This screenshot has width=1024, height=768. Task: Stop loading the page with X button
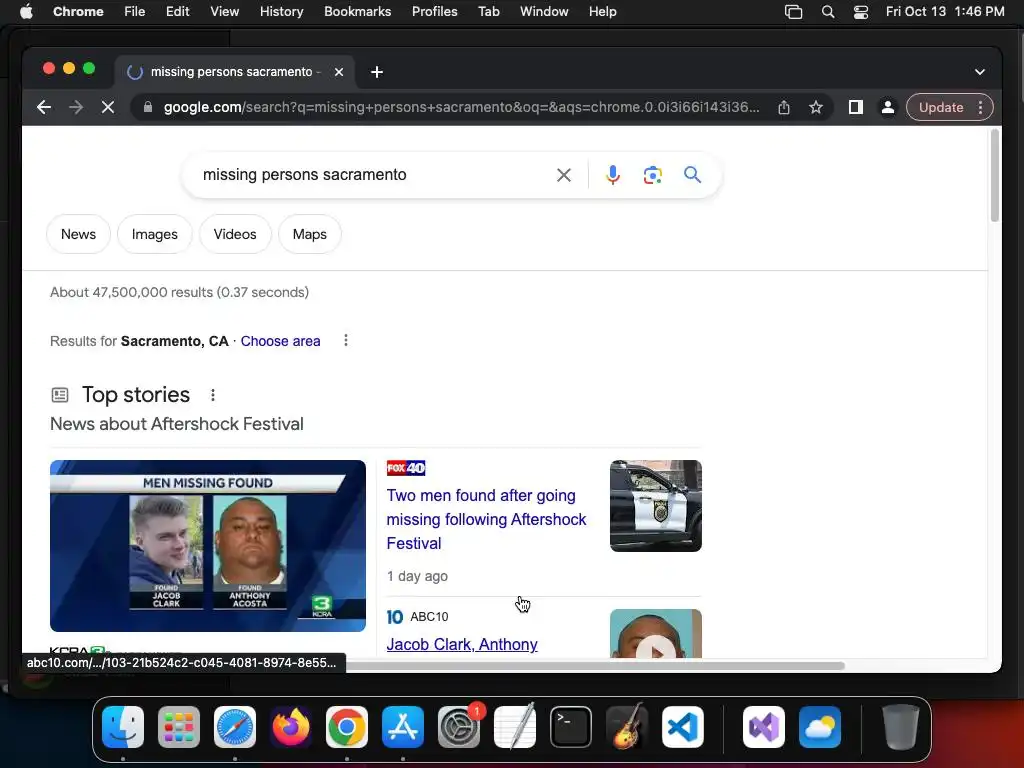[x=108, y=107]
